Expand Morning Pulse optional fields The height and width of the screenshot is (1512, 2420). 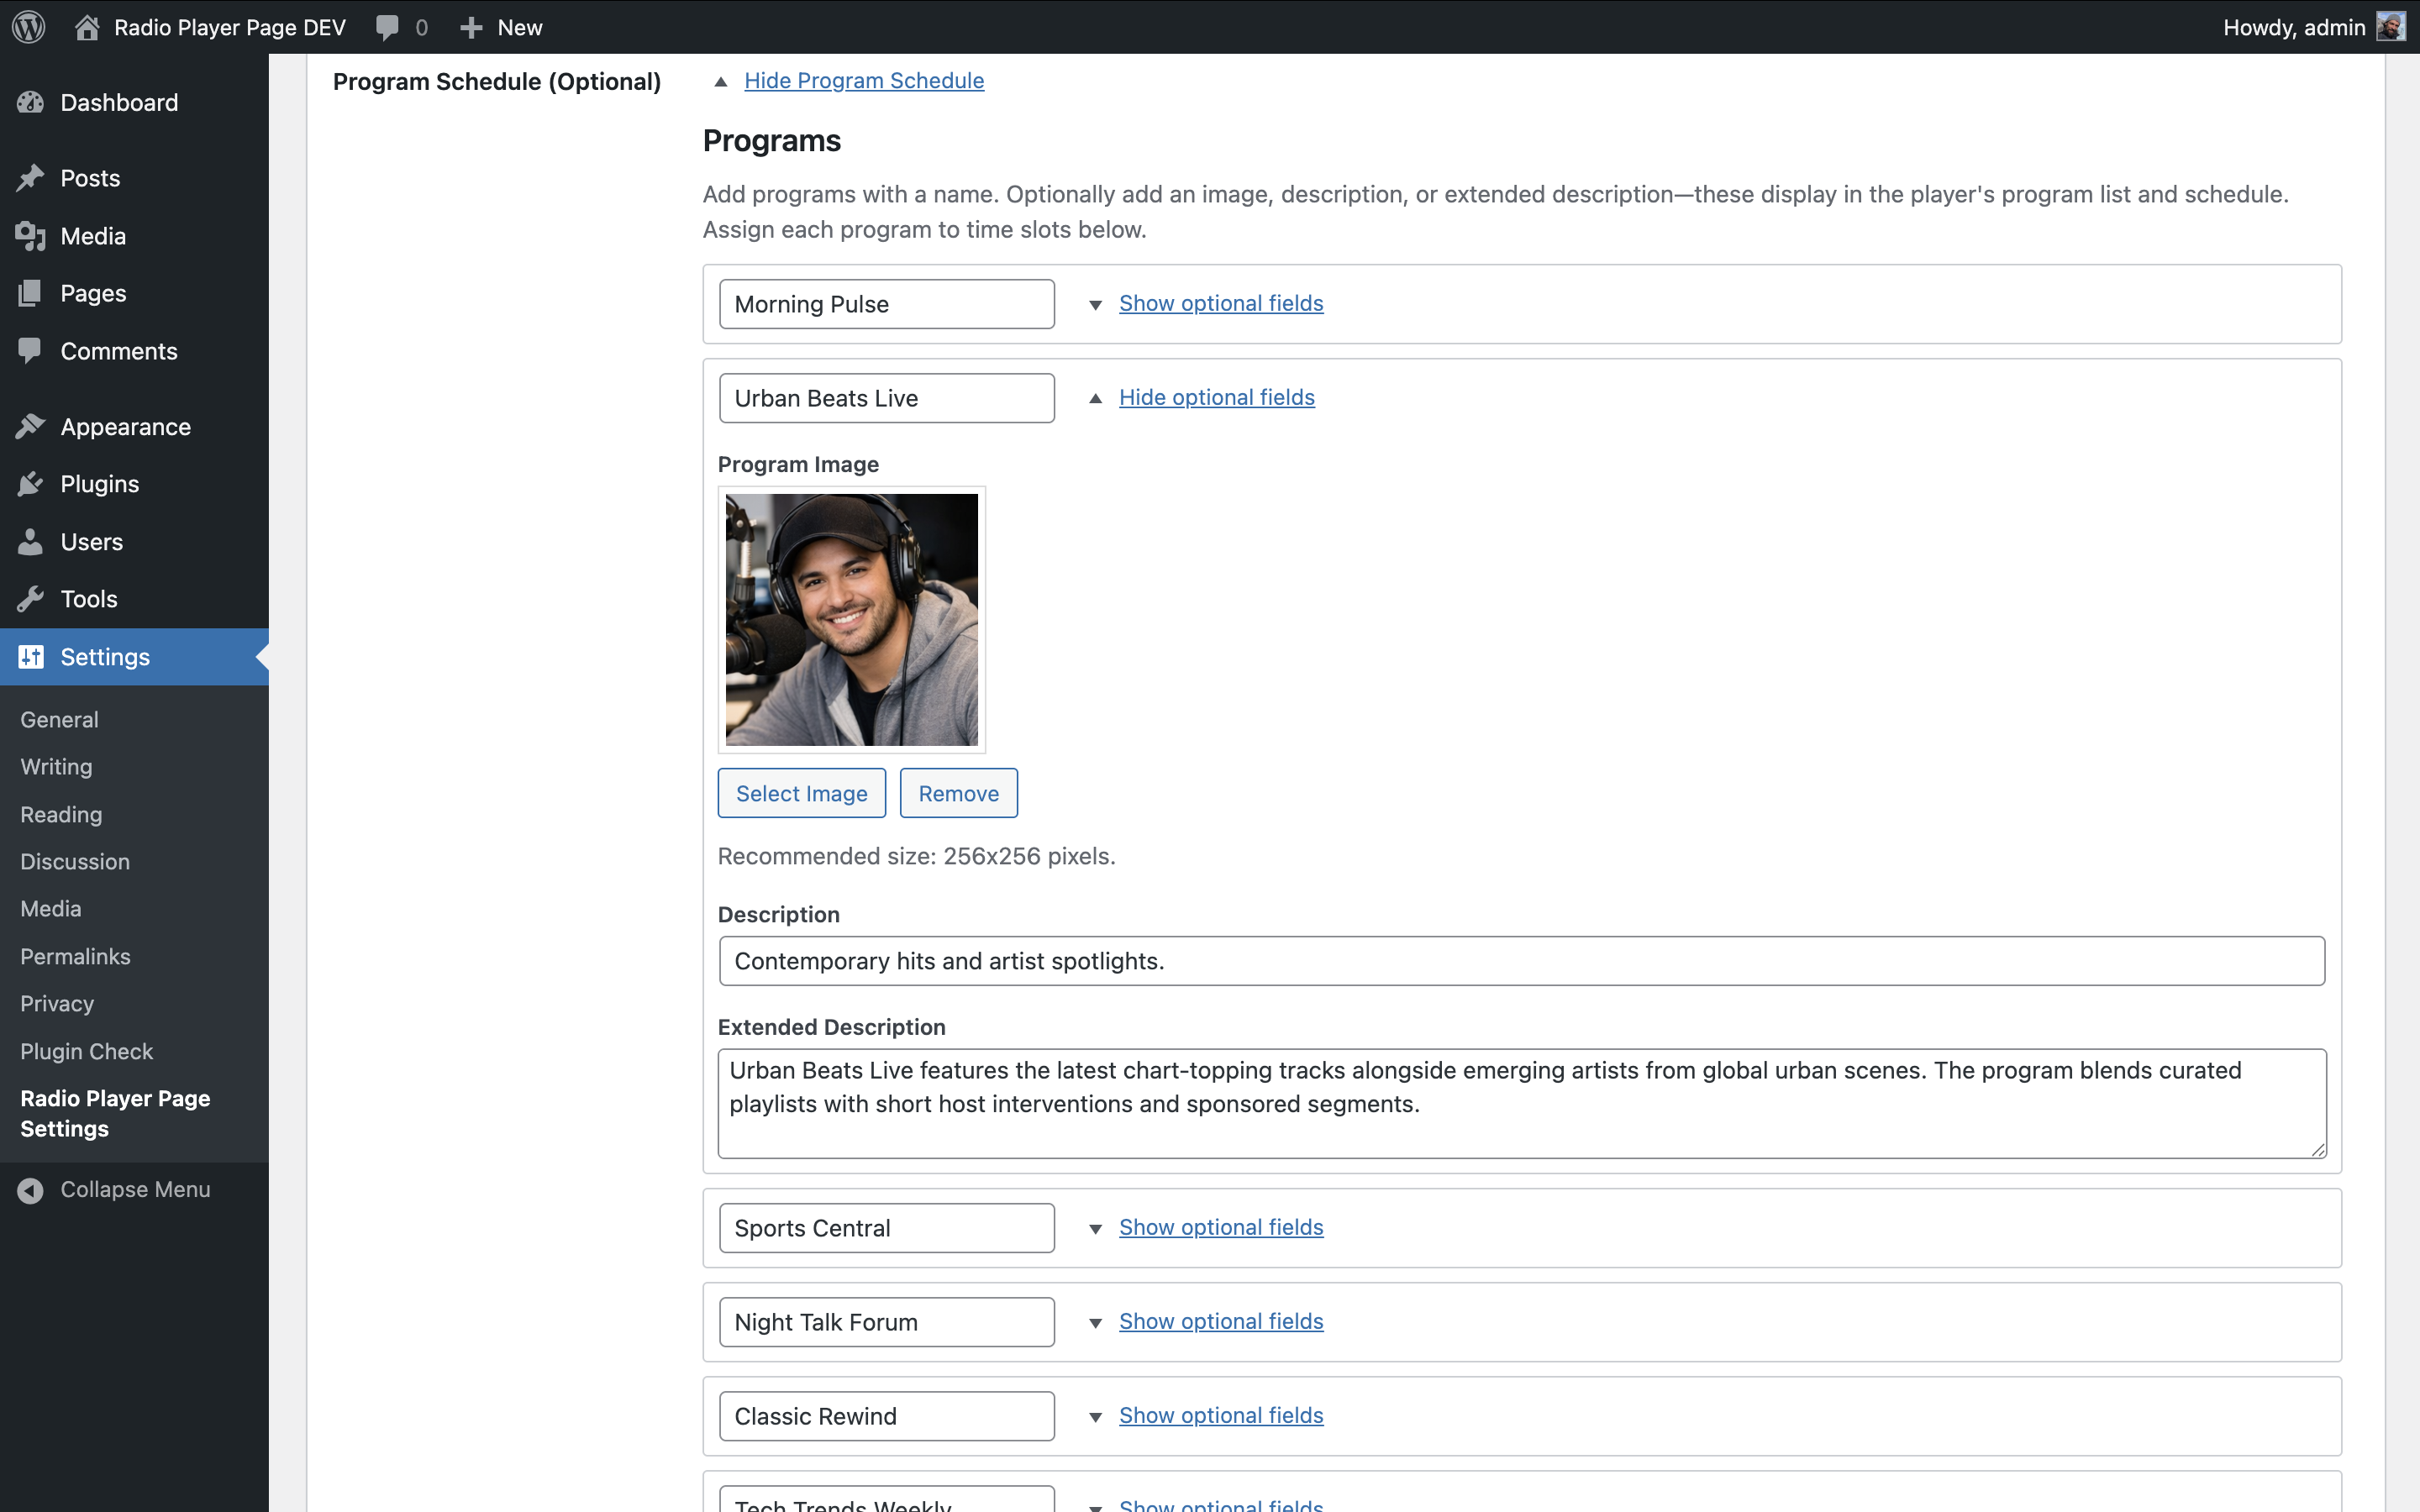(1220, 303)
